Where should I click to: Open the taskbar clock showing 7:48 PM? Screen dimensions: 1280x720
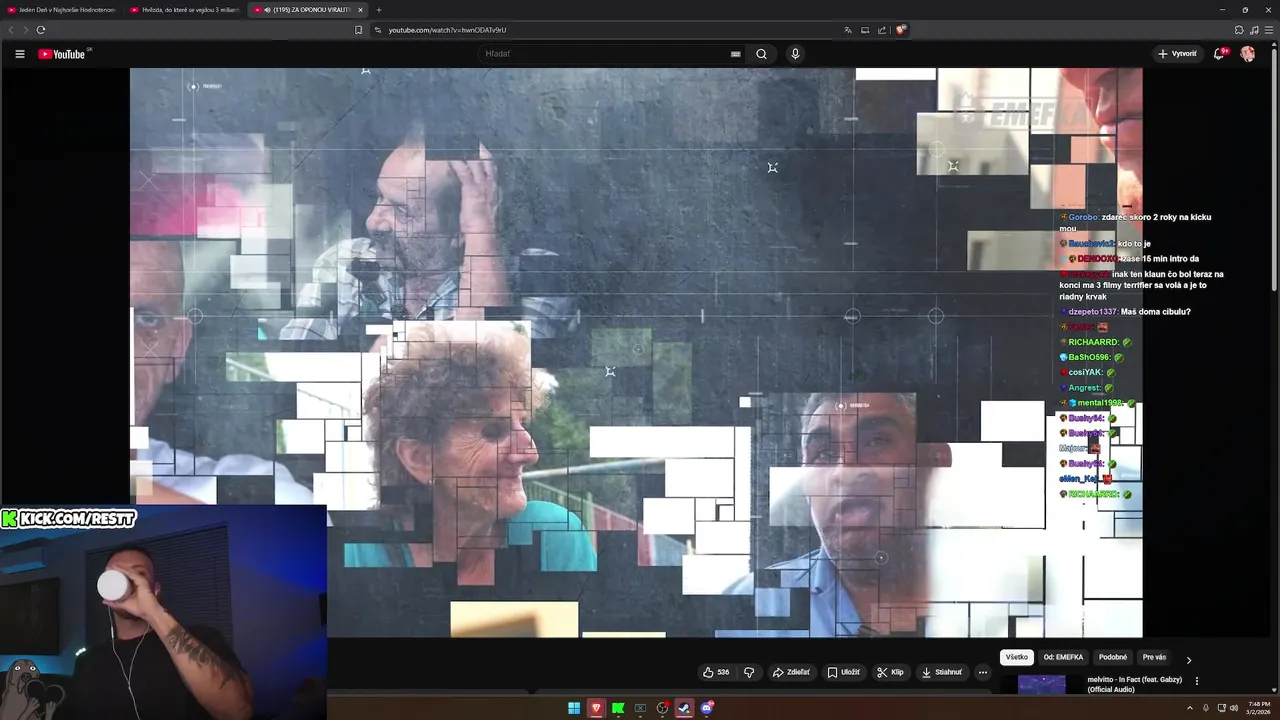(1258, 708)
